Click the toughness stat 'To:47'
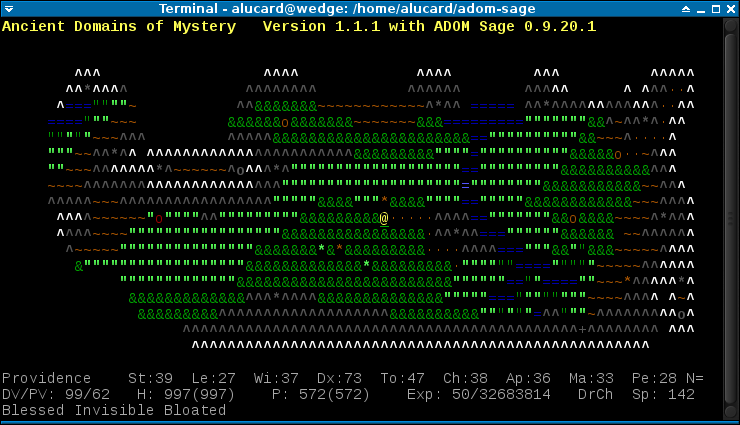Image resolution: width=740 pixels, height=425 pixels. [403, 378]
